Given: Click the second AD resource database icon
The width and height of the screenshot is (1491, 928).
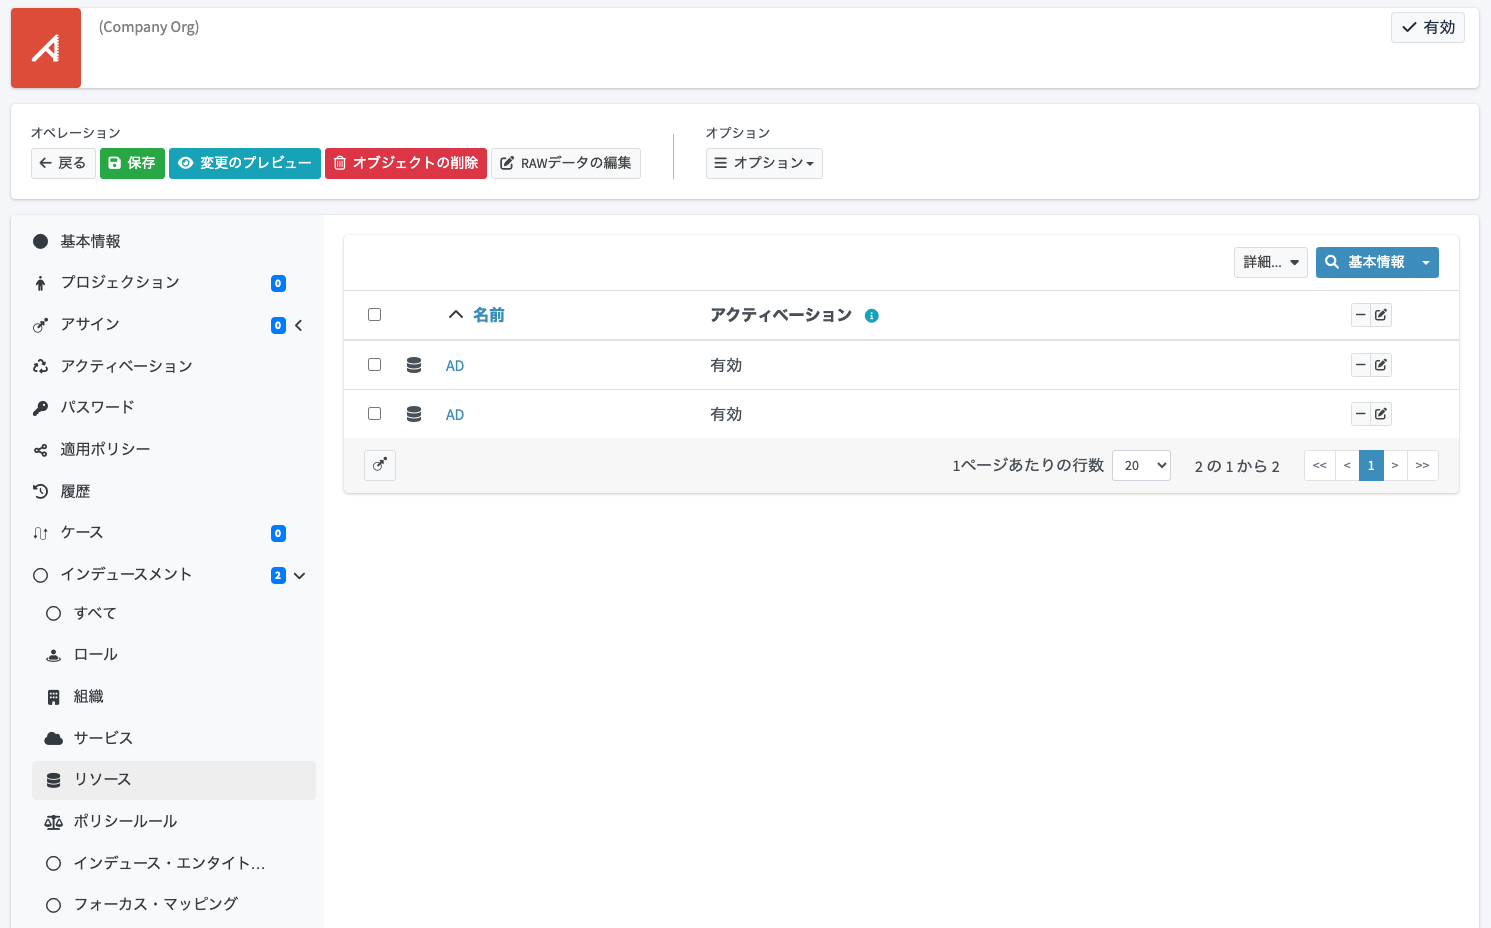Looking at the screenshot, I should [414, 414].
